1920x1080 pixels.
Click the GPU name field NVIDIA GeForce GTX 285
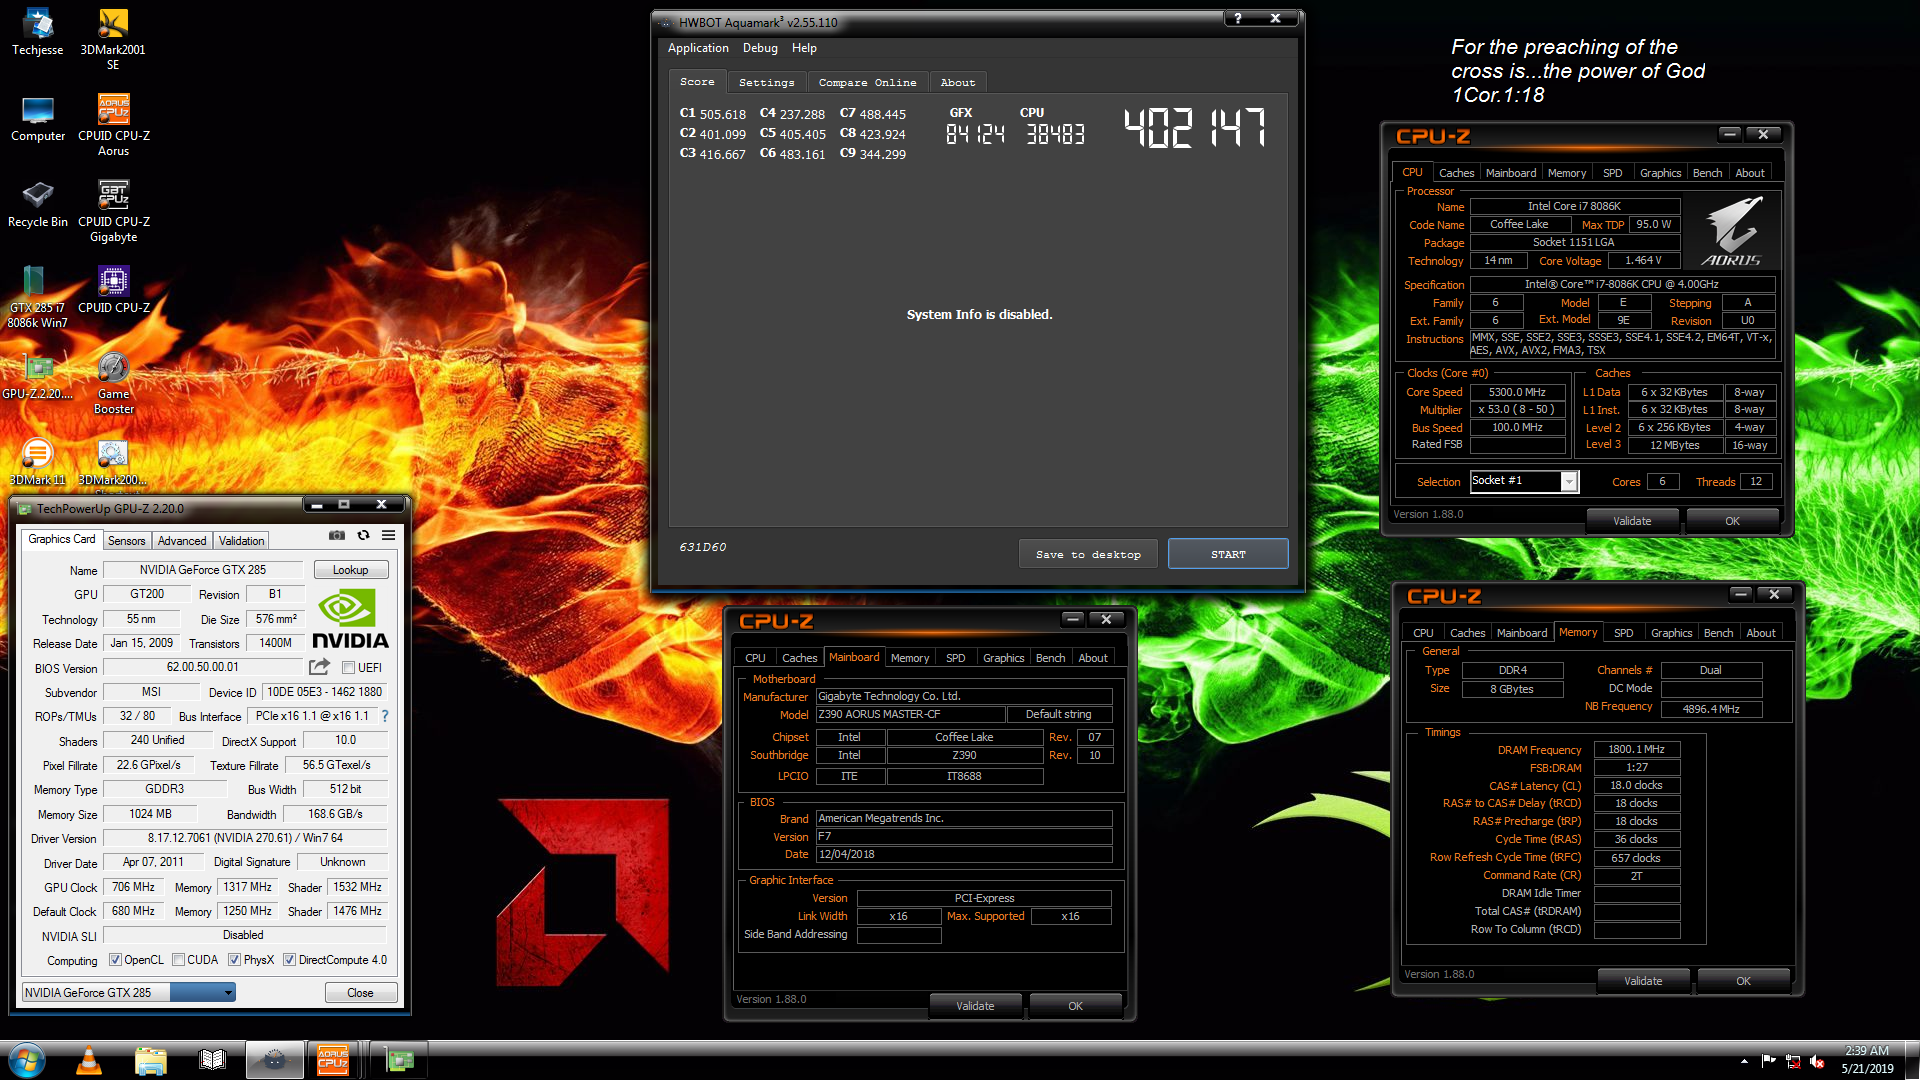(203, 570)
